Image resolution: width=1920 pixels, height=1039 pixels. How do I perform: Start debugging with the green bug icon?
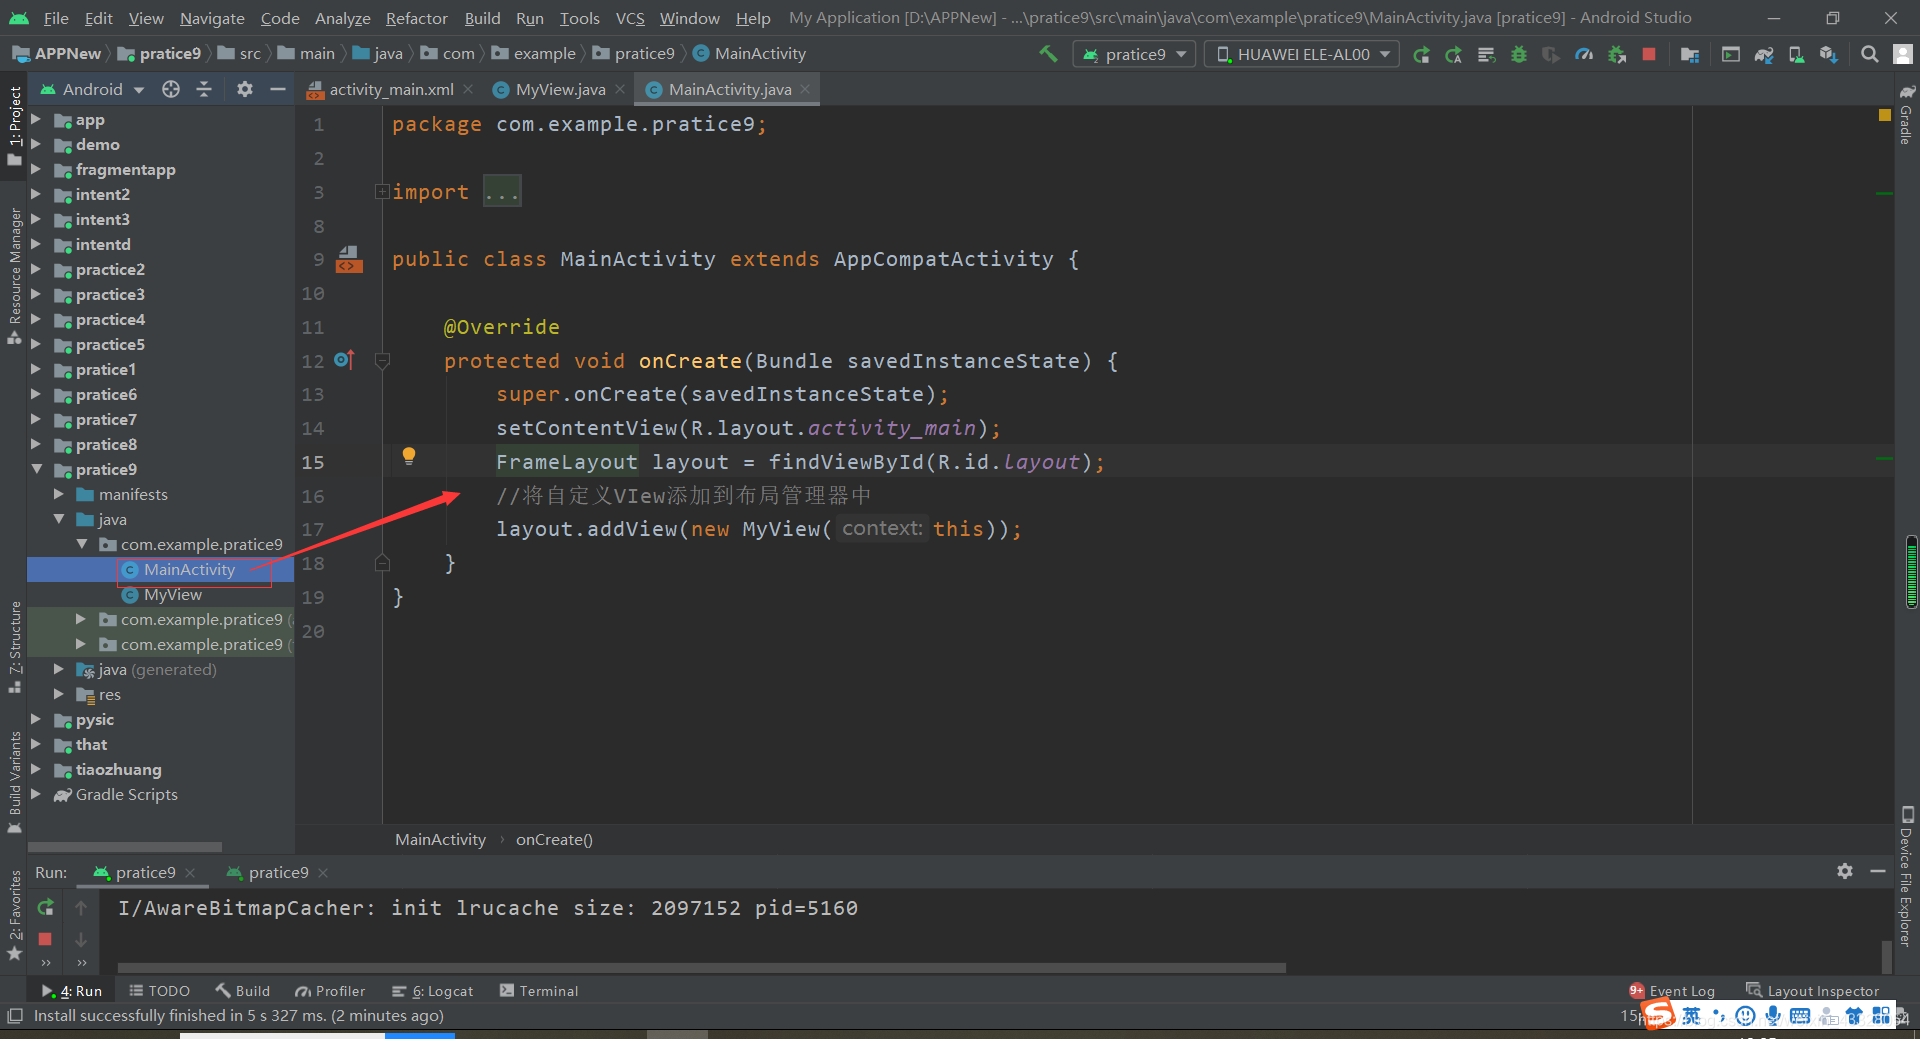click(x=1519, y=54)
